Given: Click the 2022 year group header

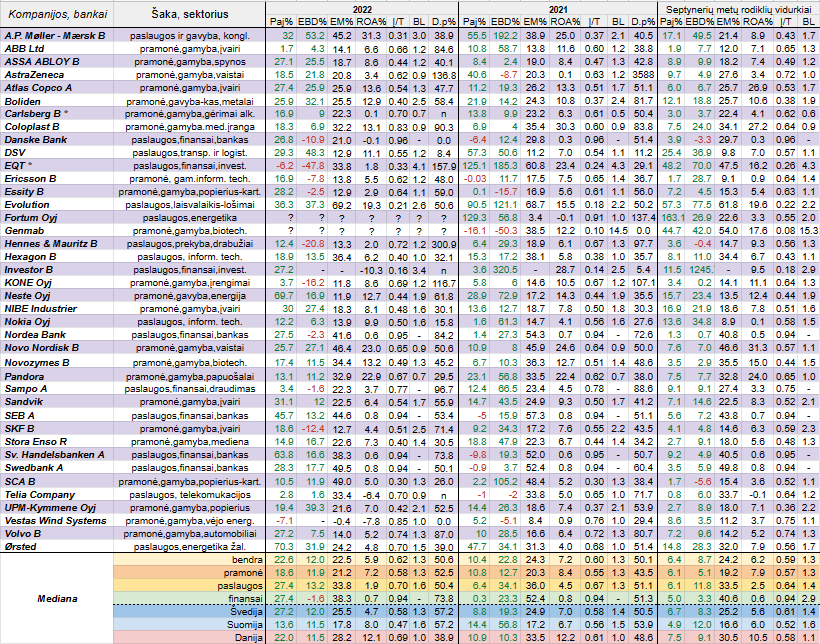Looking at the screenshot, I should pos(362,9).
